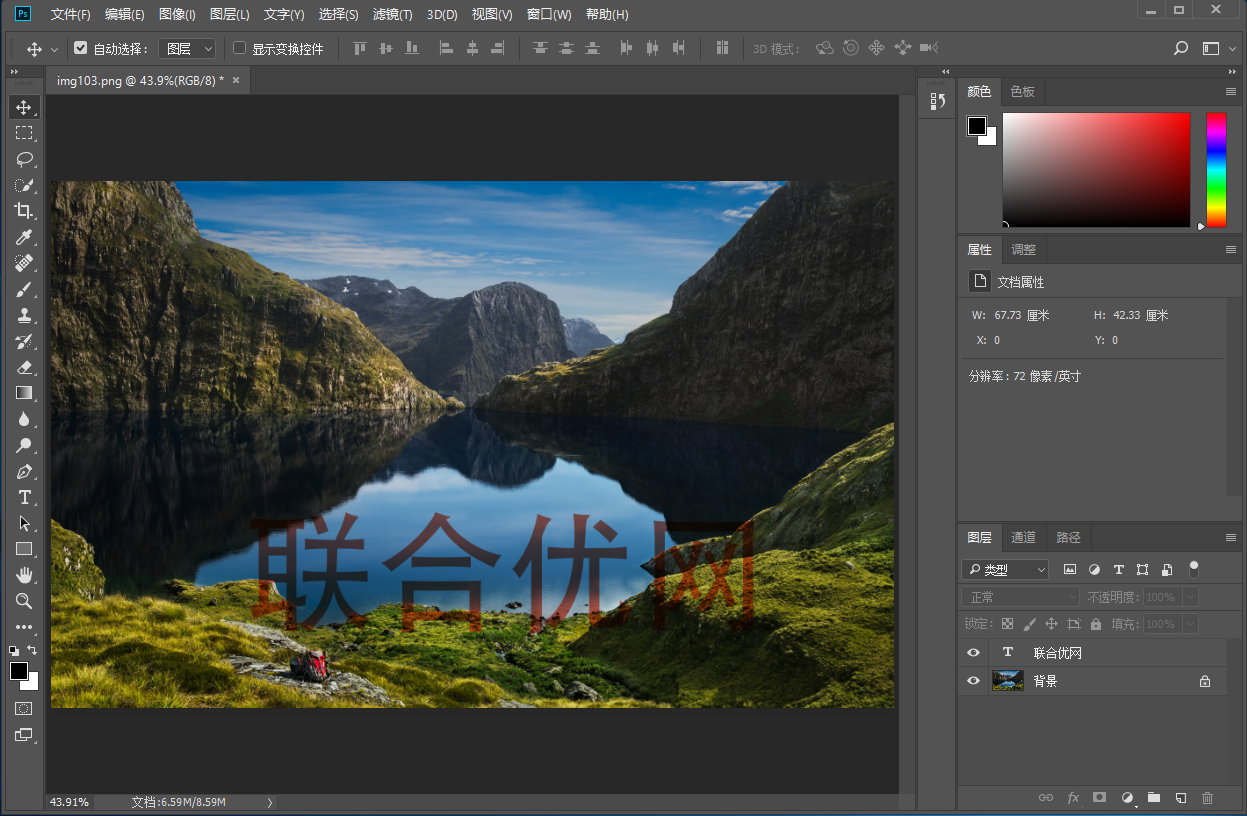Viewport: 1247px width, 816px height.
Task: Open the Layers panel options menu
Action: pyautogui.click(x=1231, y=538)
